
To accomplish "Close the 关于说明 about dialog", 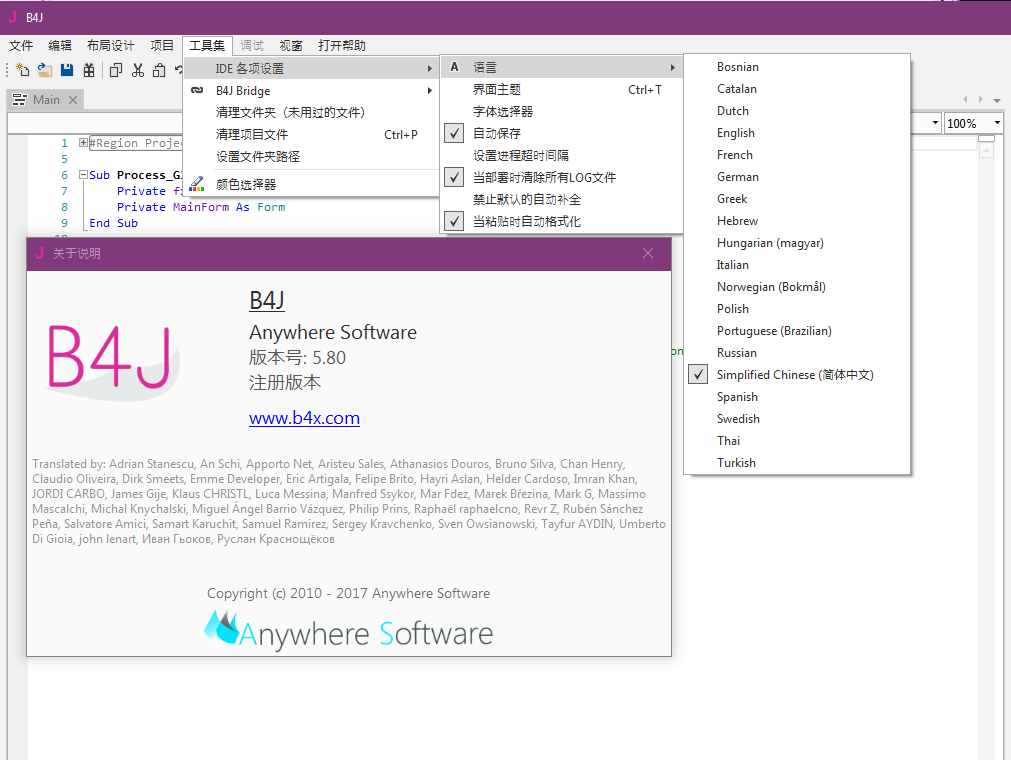I will point(648,253).
